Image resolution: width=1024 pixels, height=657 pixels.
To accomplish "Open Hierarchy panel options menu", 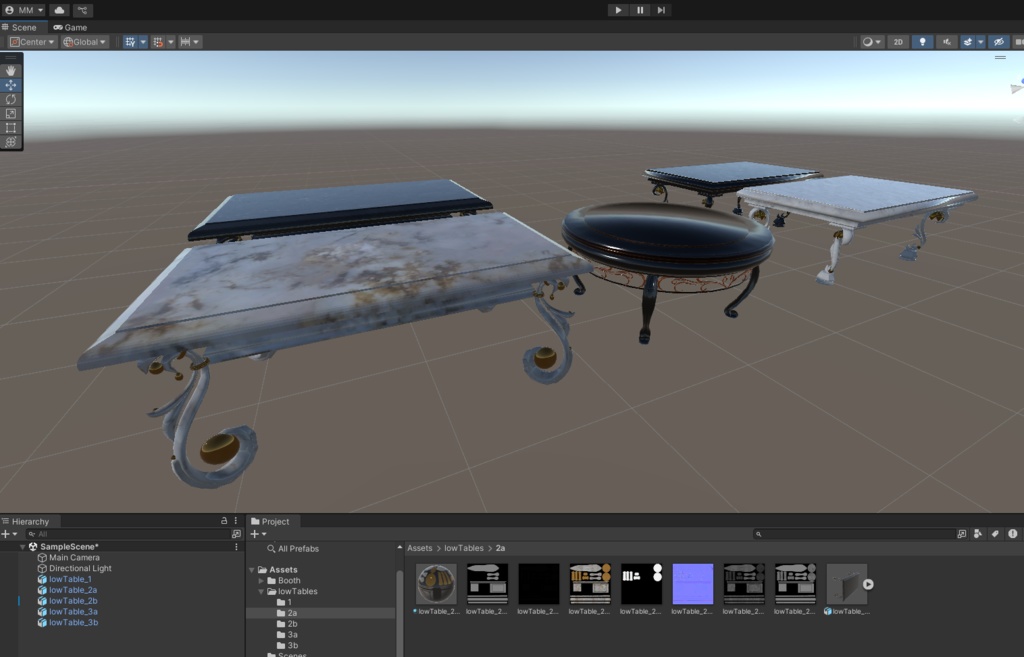I will coord(236,521).
